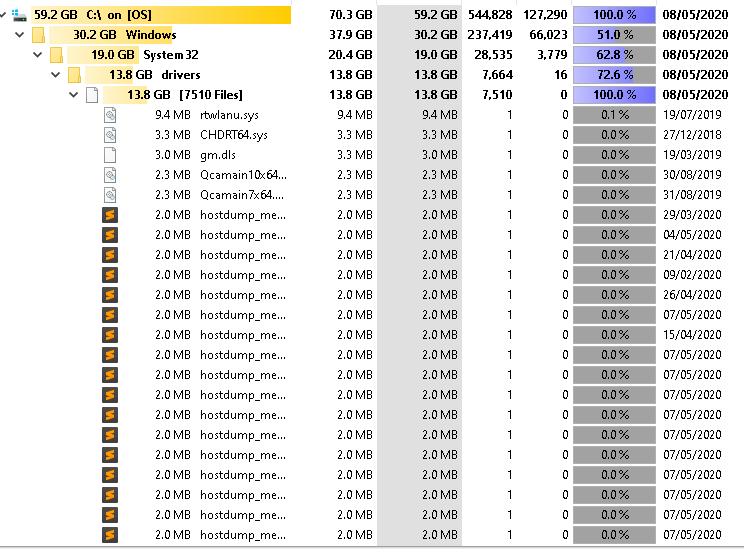Click the 20.4 GB allocated value for System32
The height and width of the screenshot is (549, 744).
coord(350,55)
